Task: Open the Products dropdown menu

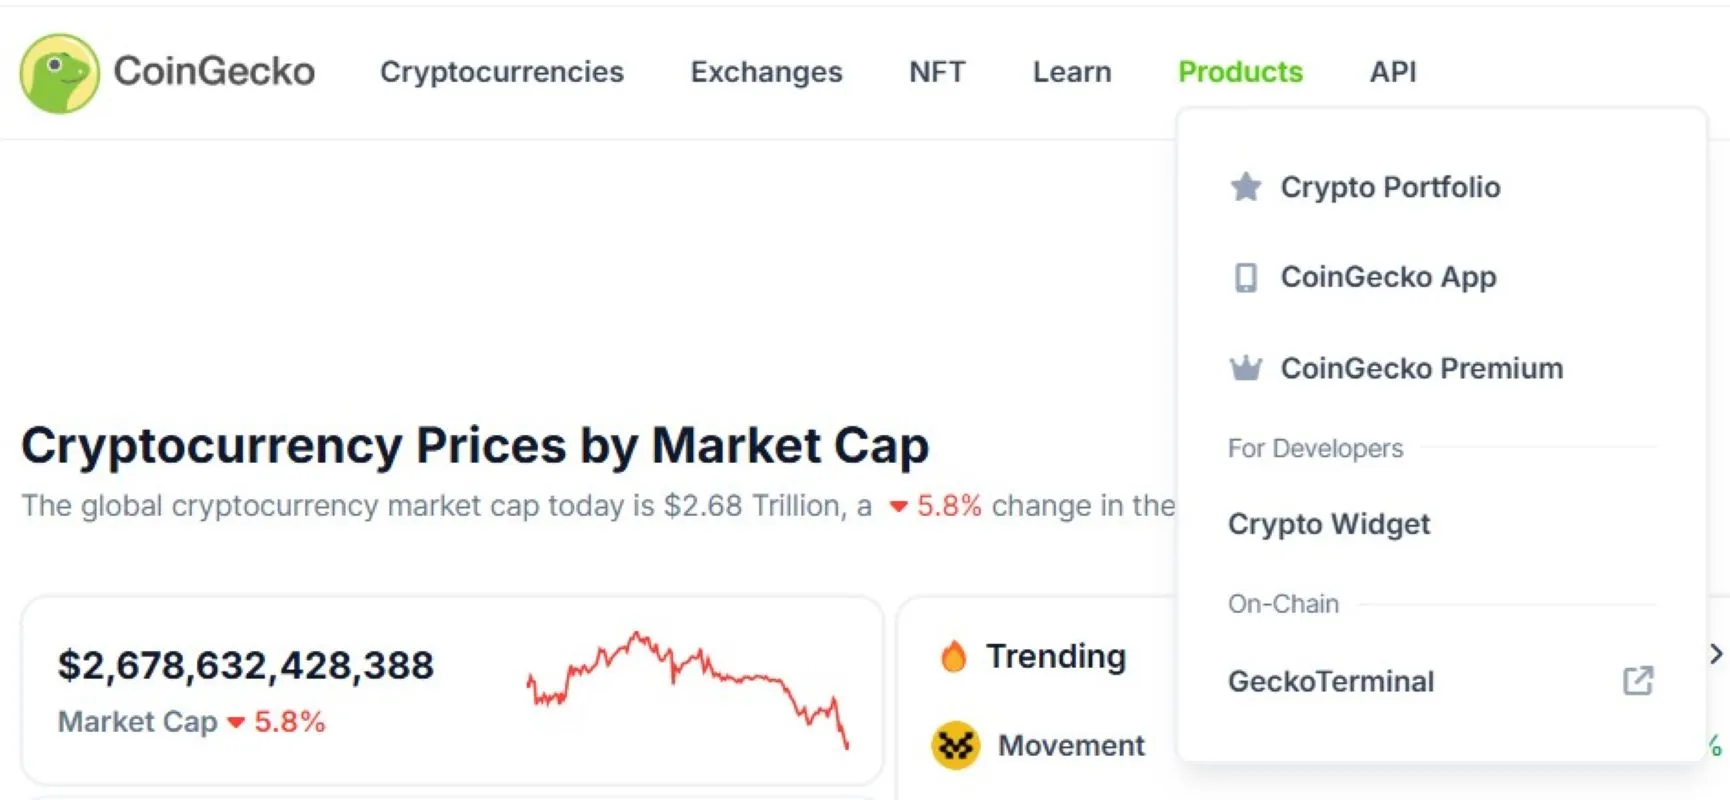Action: [x=1240, y=72]
